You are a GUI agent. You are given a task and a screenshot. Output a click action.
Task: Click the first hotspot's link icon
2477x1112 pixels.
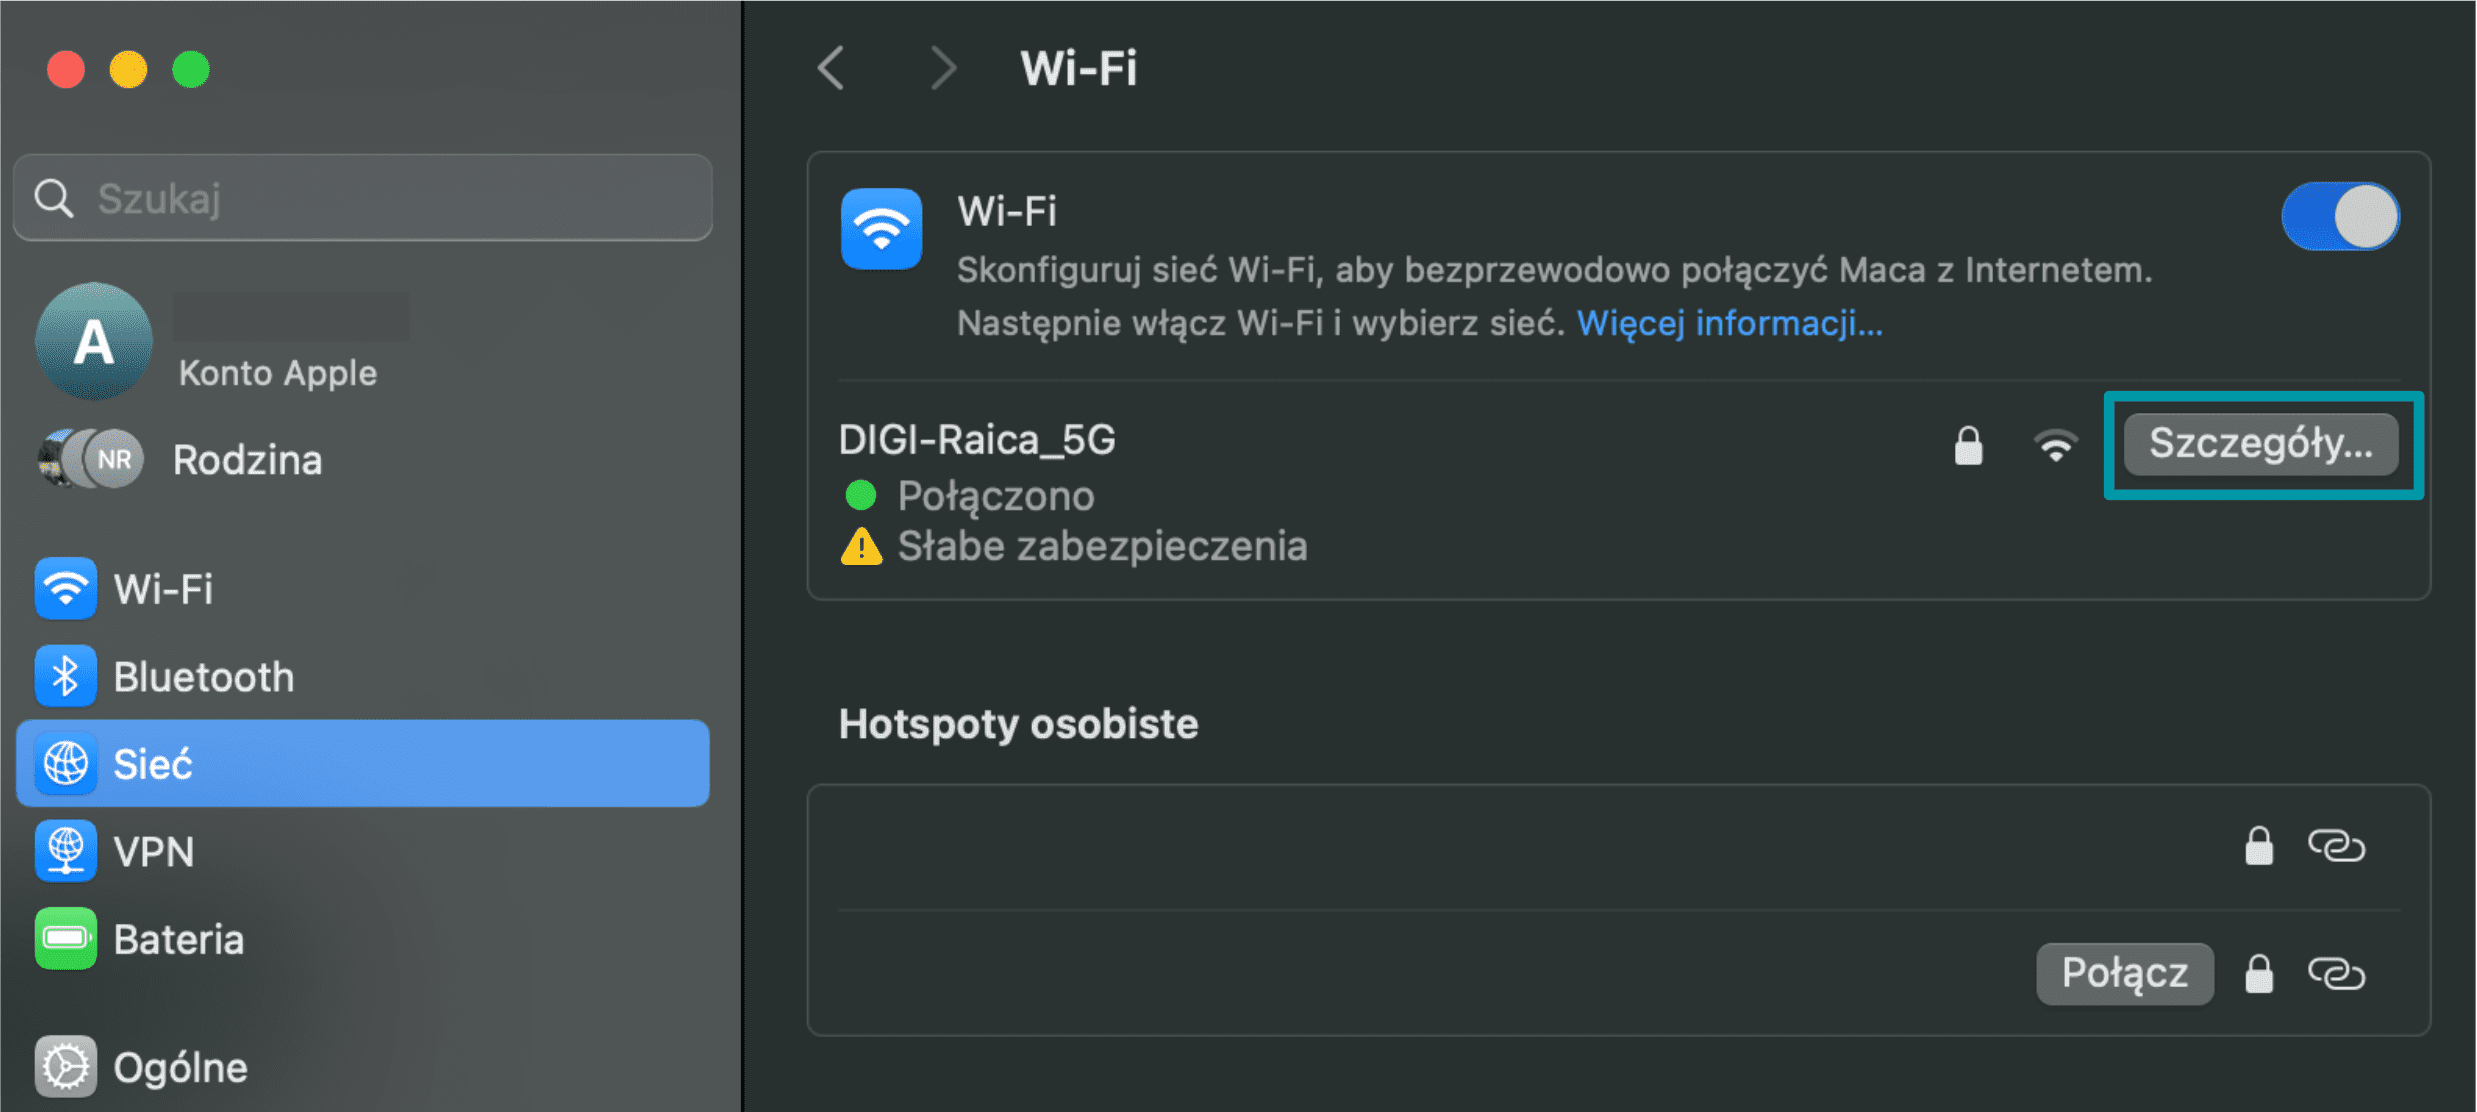[2335, 846]
